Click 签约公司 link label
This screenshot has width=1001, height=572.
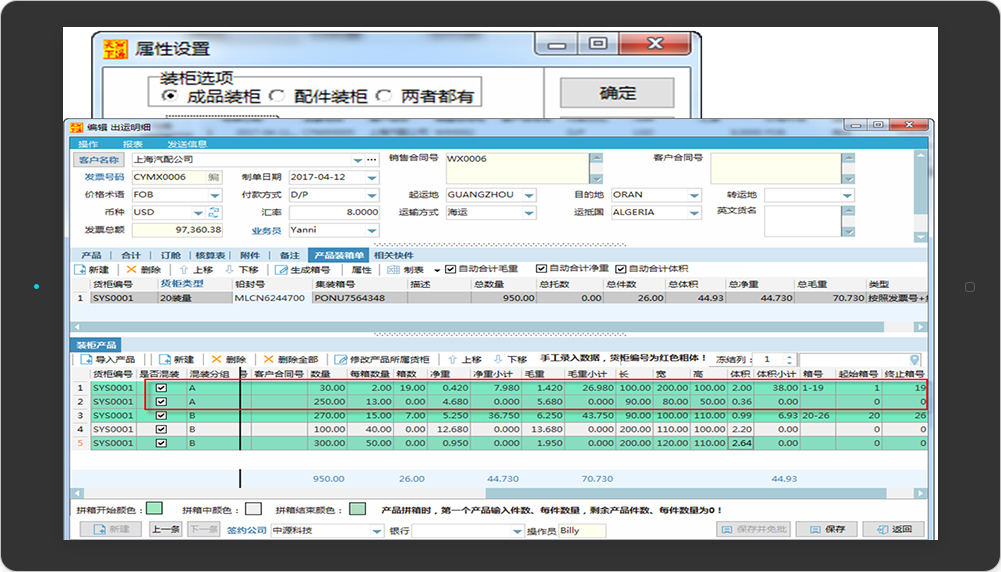(246, 530)
